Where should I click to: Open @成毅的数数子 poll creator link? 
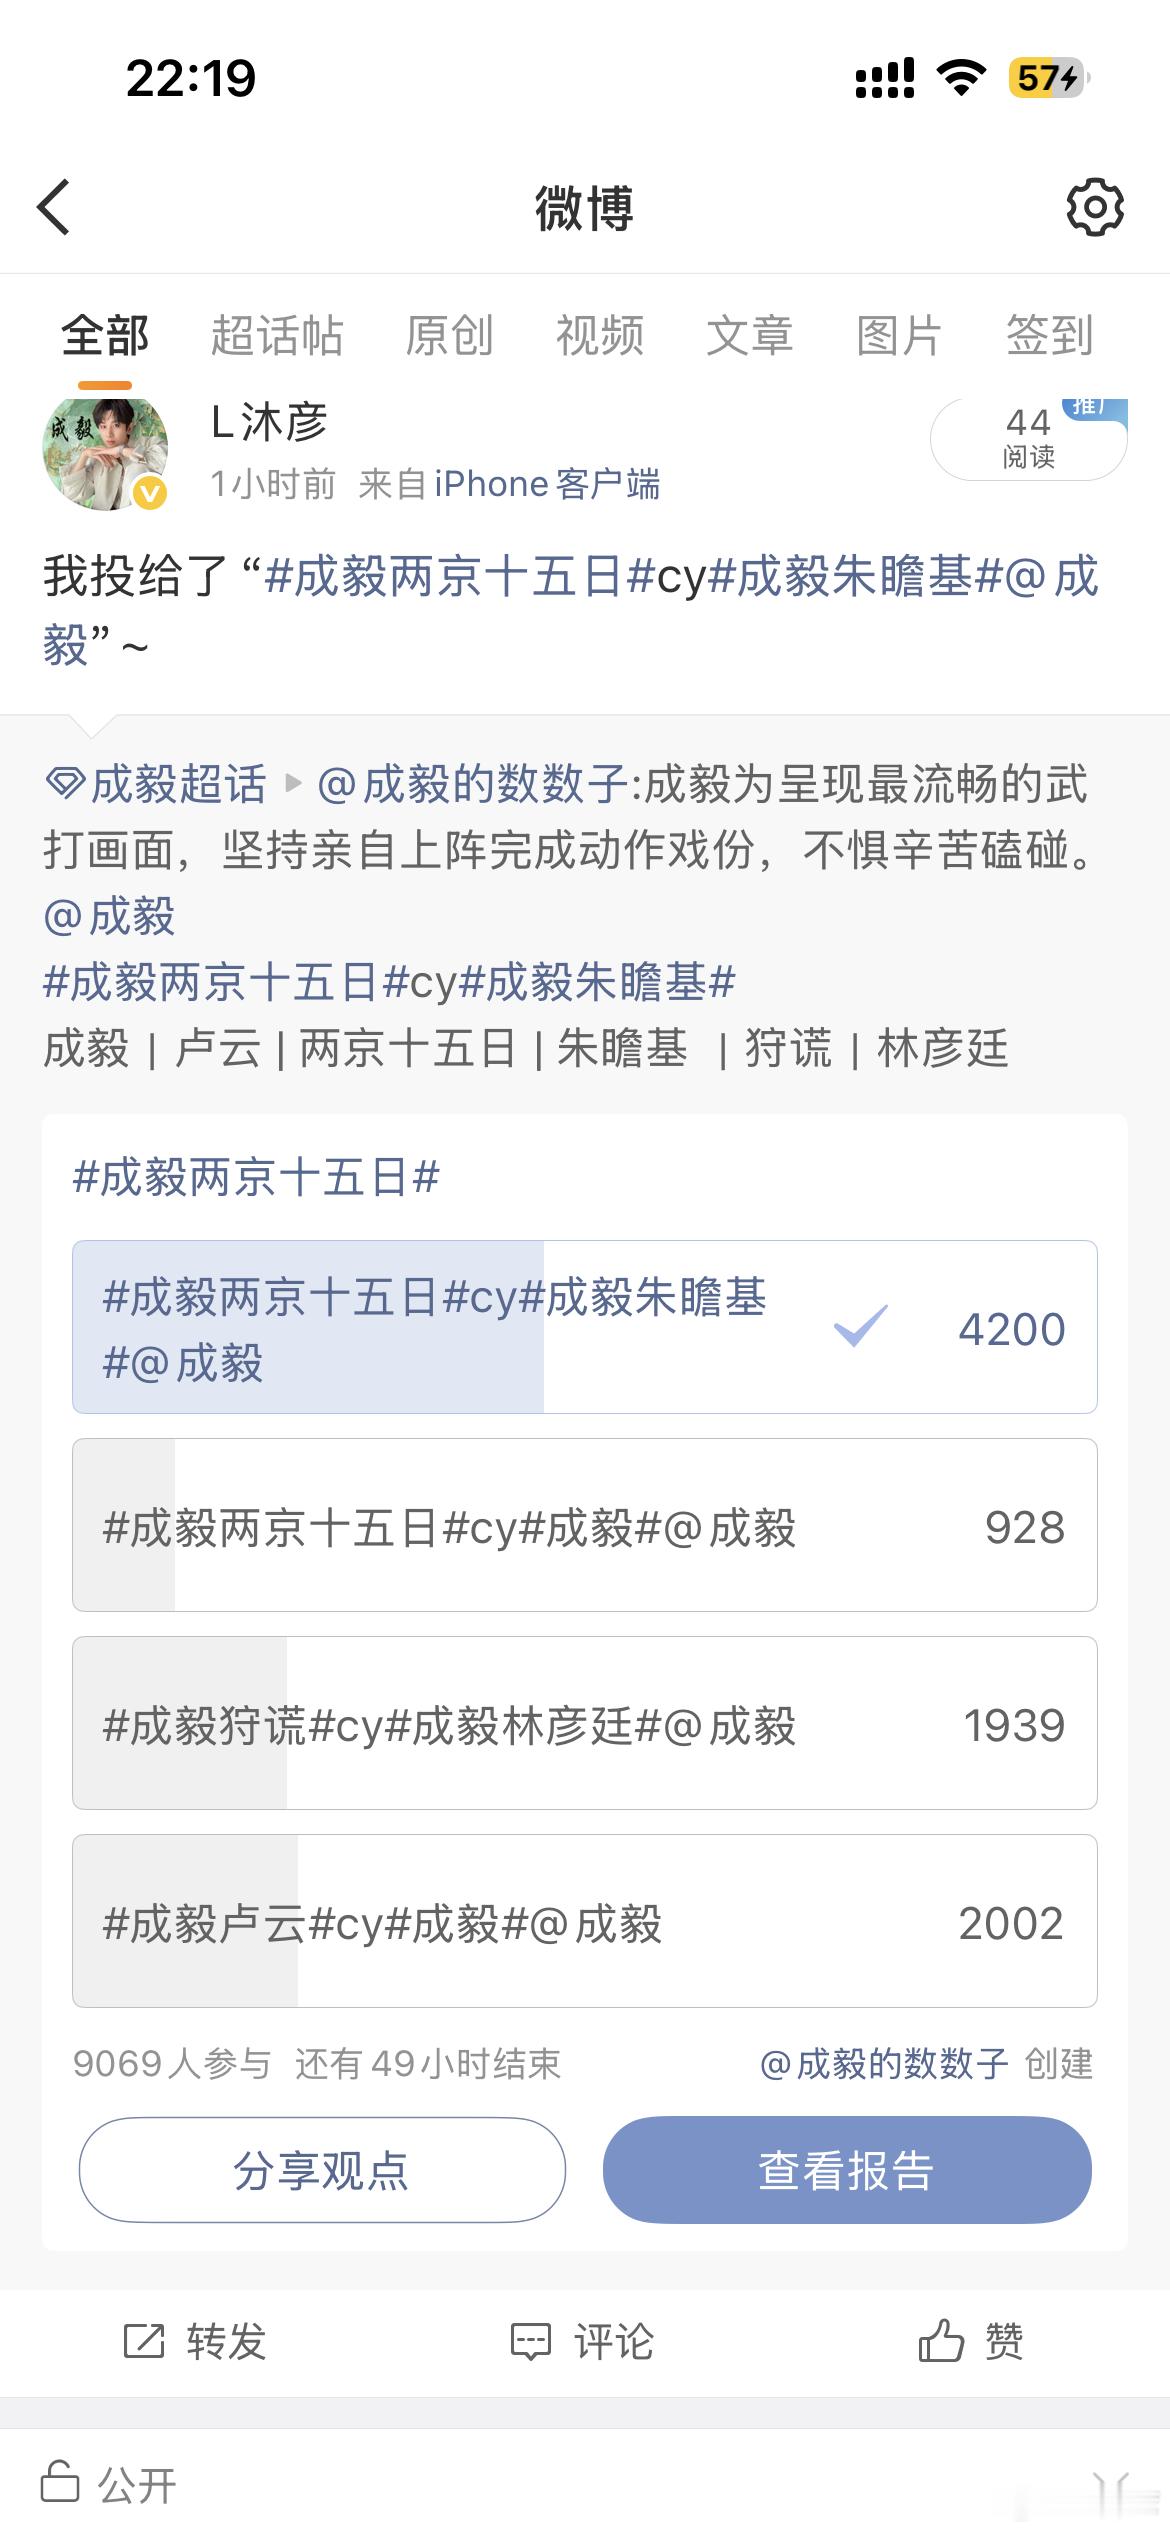click(884, 2063)
